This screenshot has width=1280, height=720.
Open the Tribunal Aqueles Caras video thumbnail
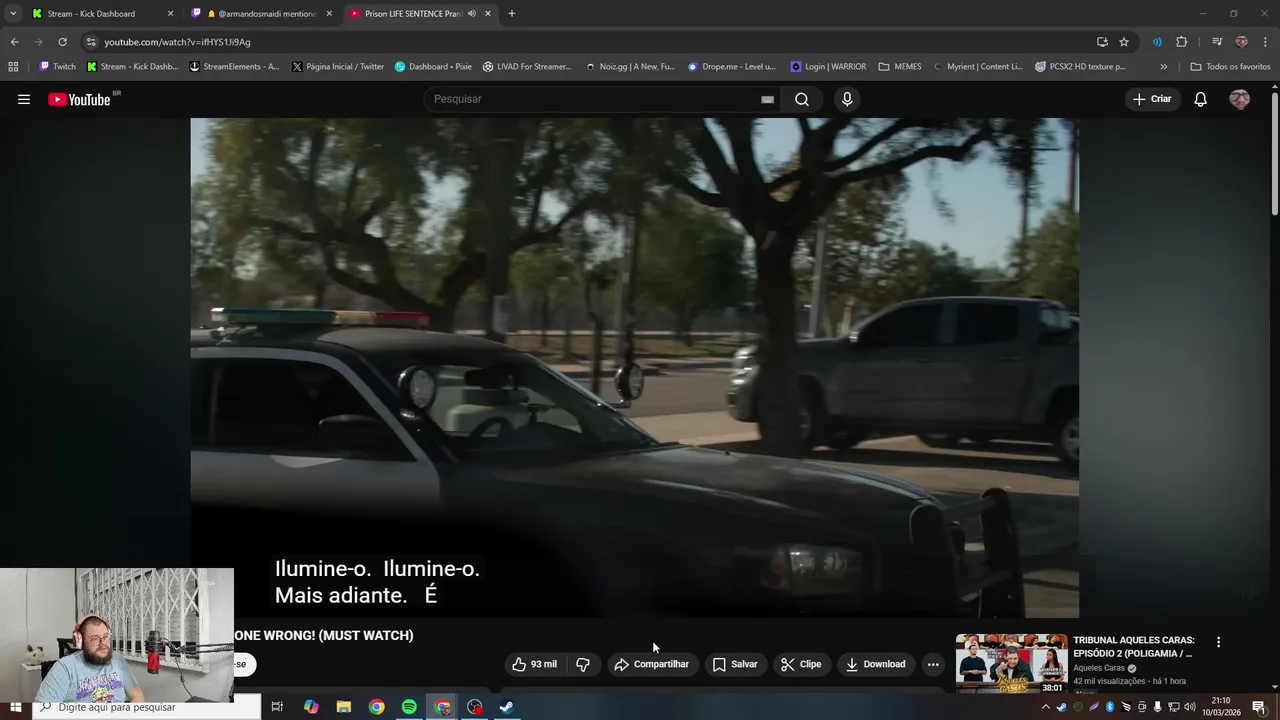[1011, 664]
